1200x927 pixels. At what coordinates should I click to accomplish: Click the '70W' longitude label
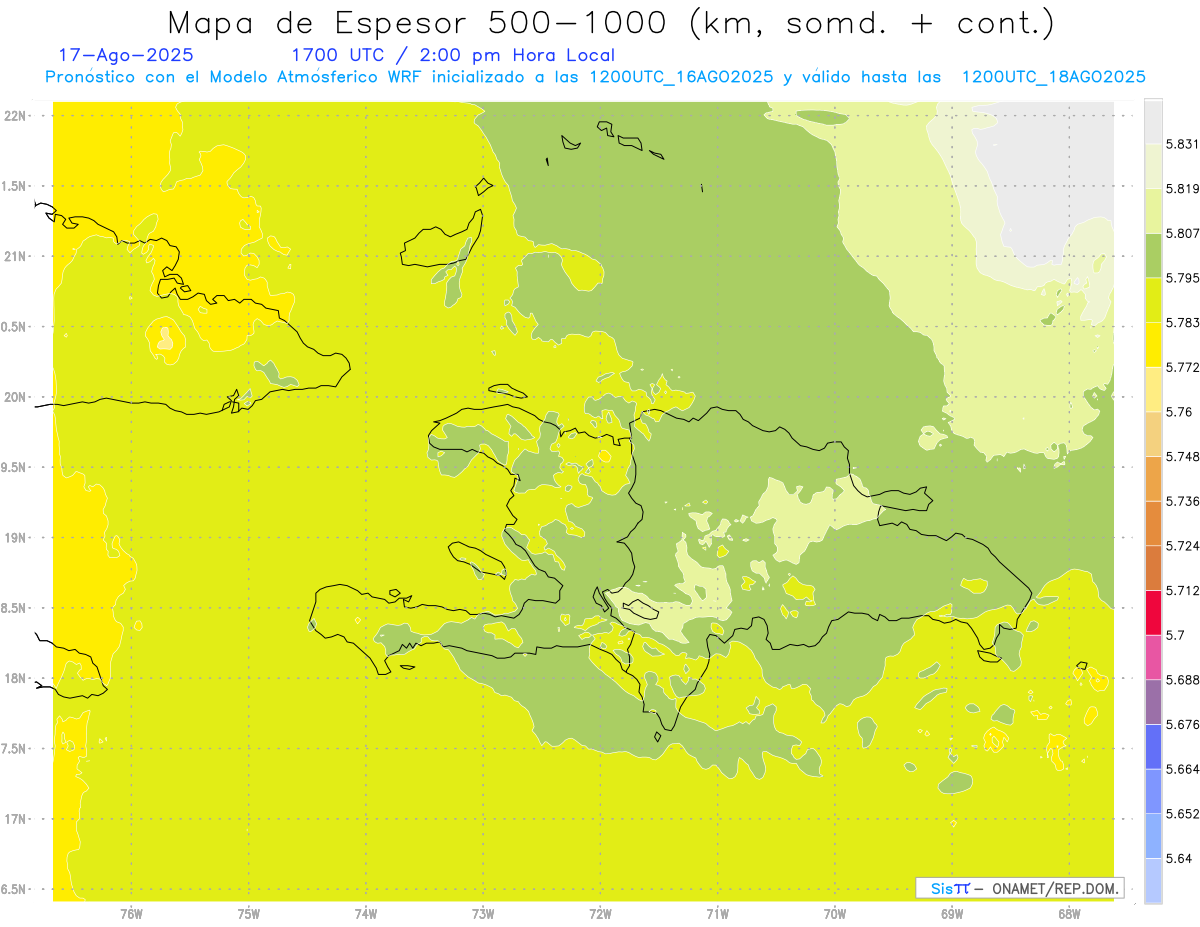pyautogui.click(x=835, y=914)
